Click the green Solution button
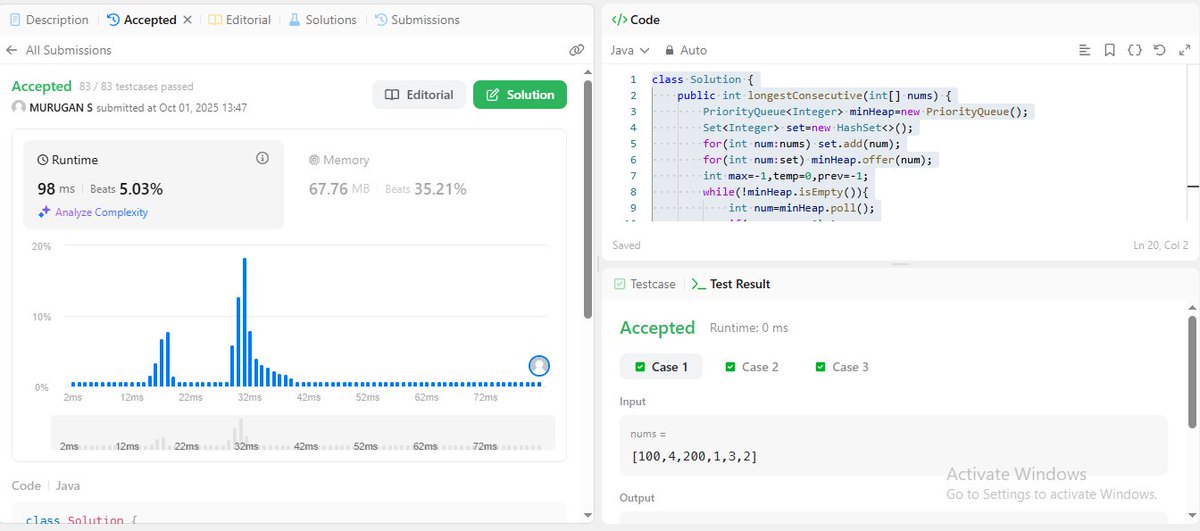Viewport: 1200px width, 531px height. [x=520, y=95]
